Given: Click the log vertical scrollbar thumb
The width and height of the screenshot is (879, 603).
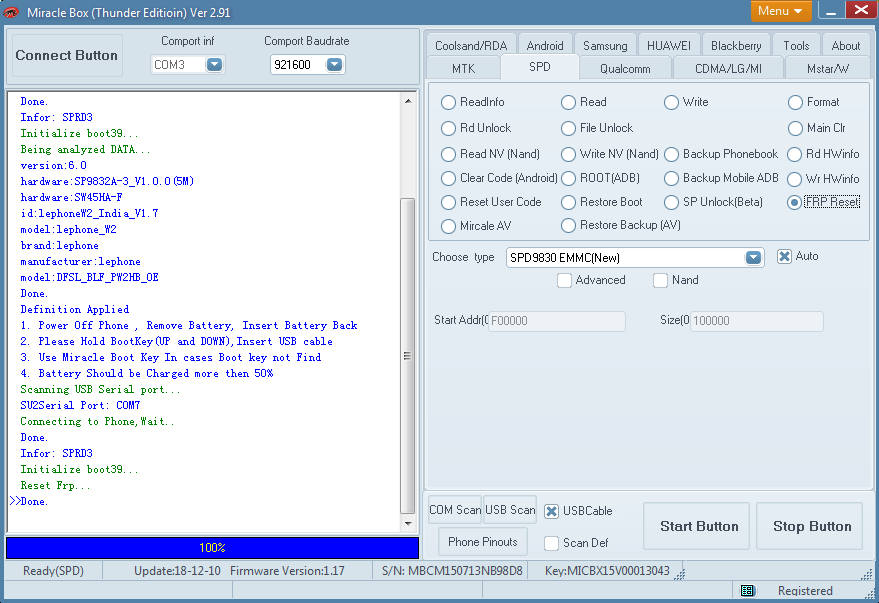Looking at the screenshot, I should pyautogui.click(x=408, y=356).
